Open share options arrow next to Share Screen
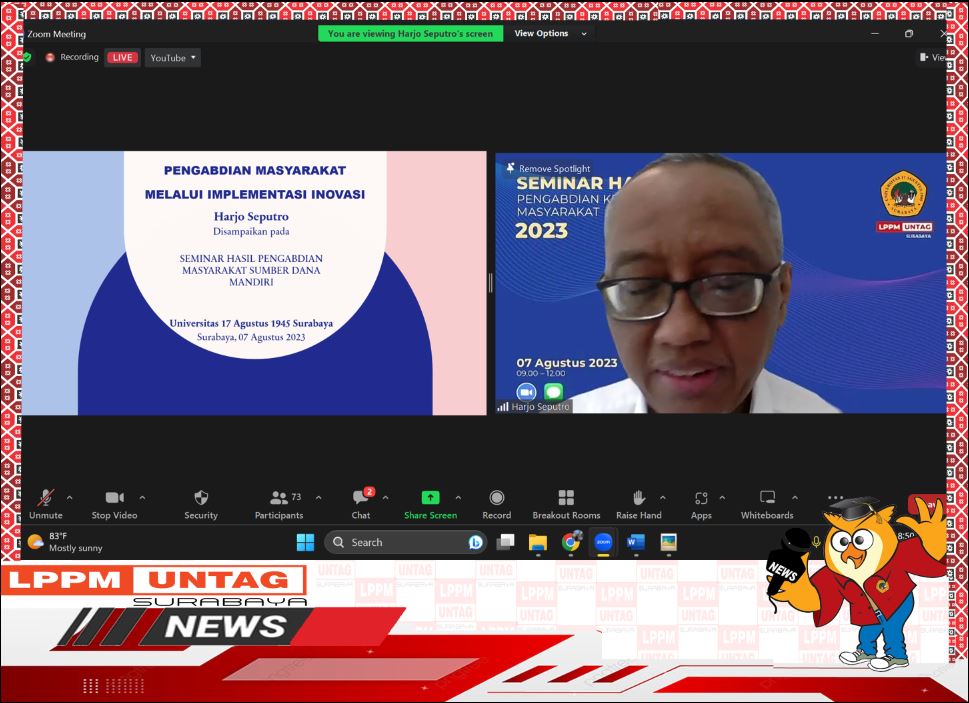 click(458, 497)
